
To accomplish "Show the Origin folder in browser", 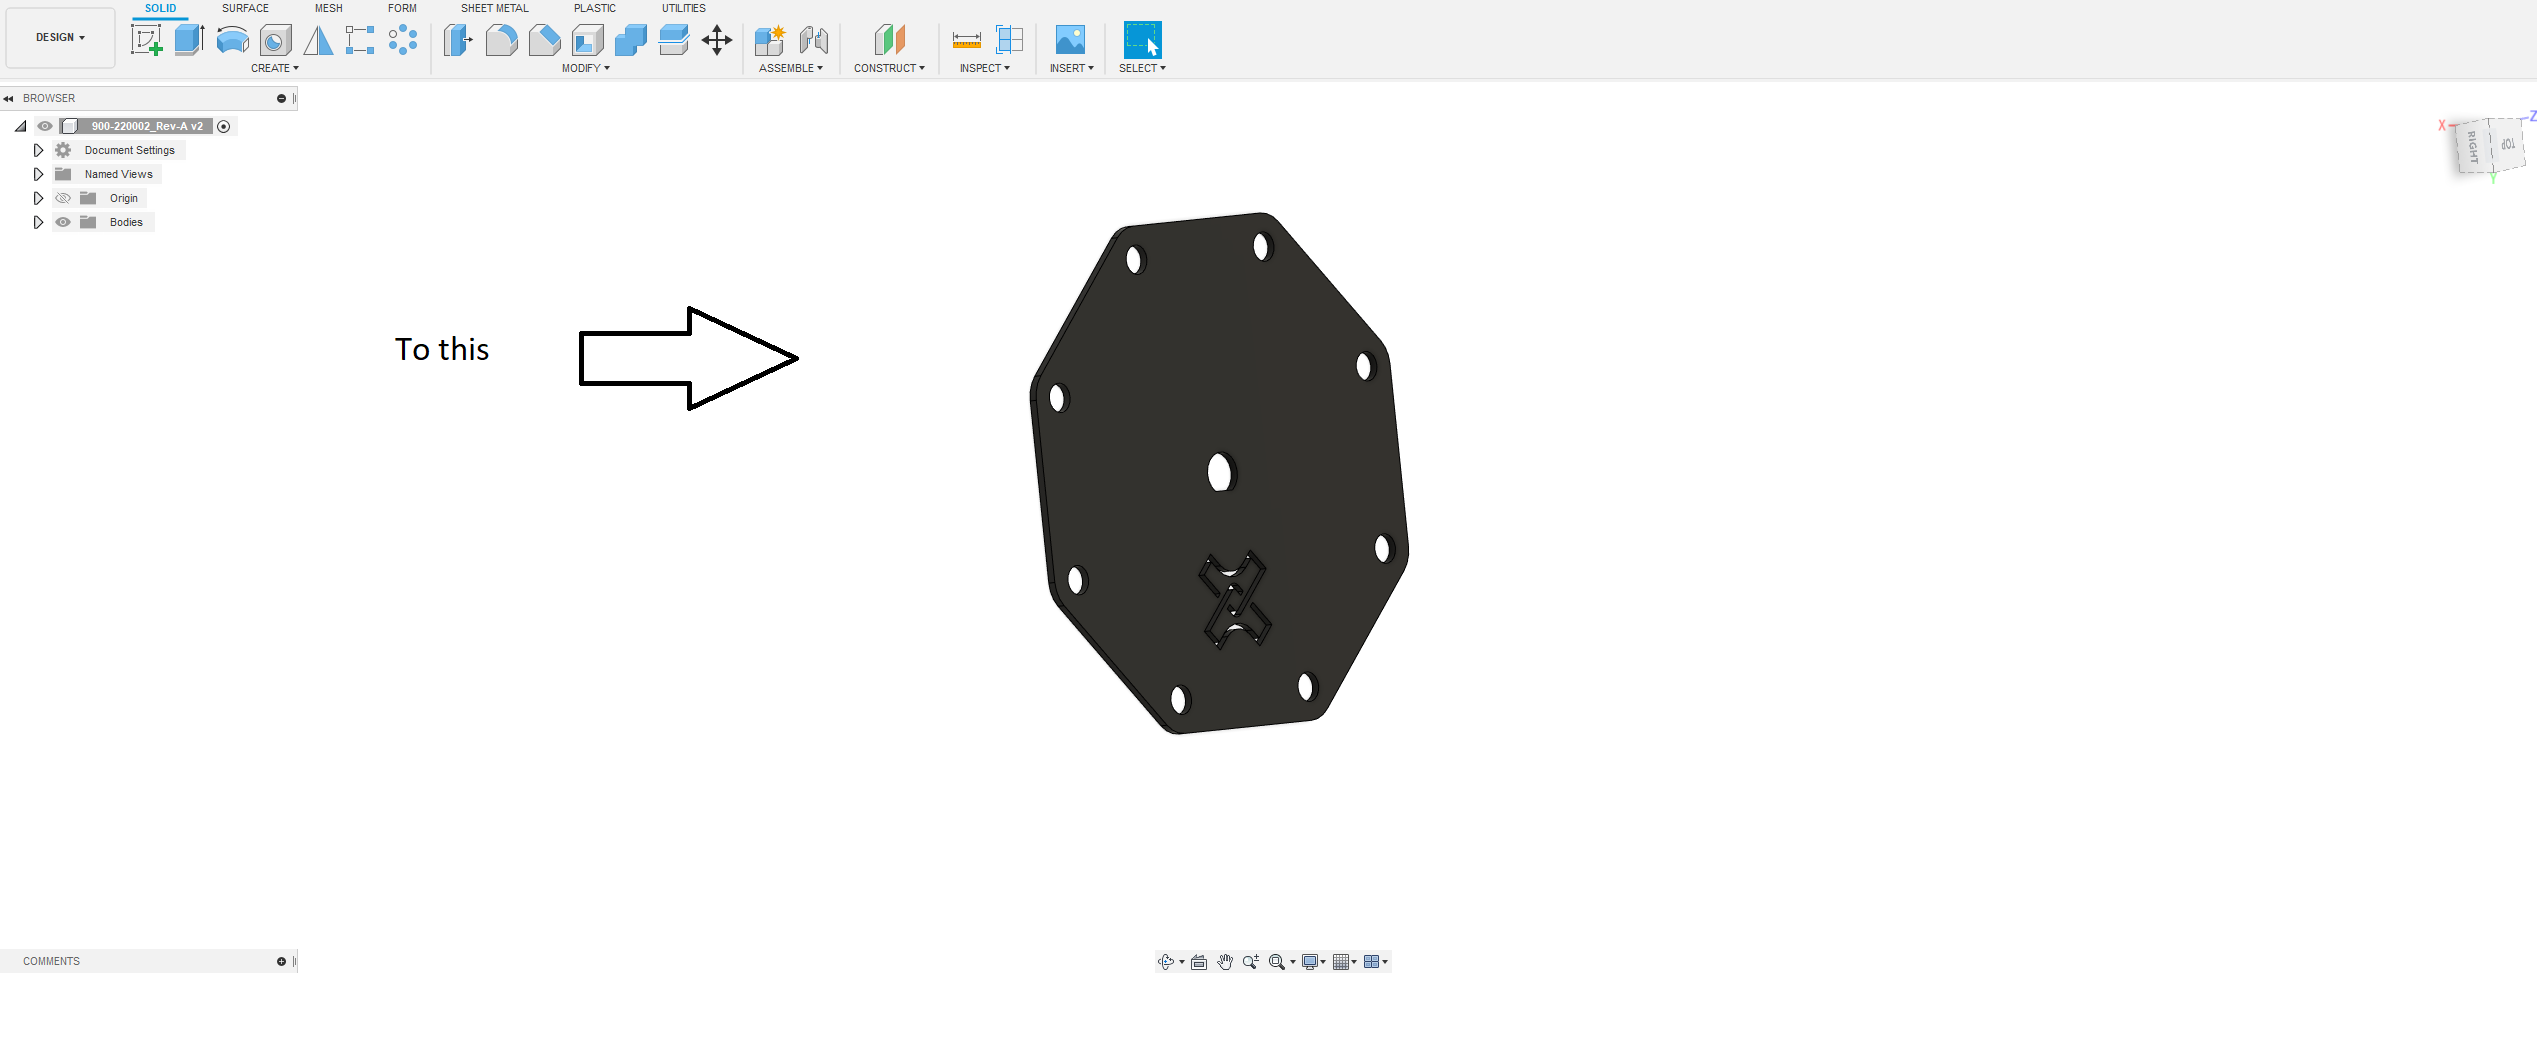I will (x=62, y=198).
